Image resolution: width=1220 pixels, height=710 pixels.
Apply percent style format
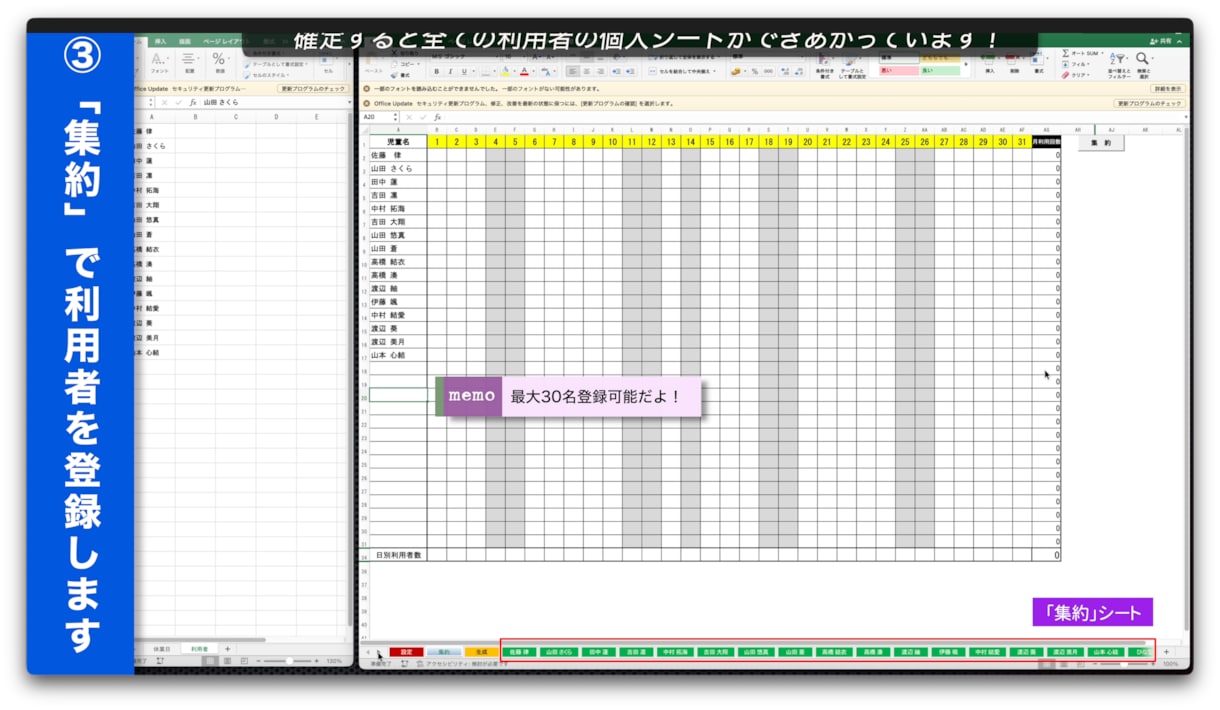click(755, 72)
